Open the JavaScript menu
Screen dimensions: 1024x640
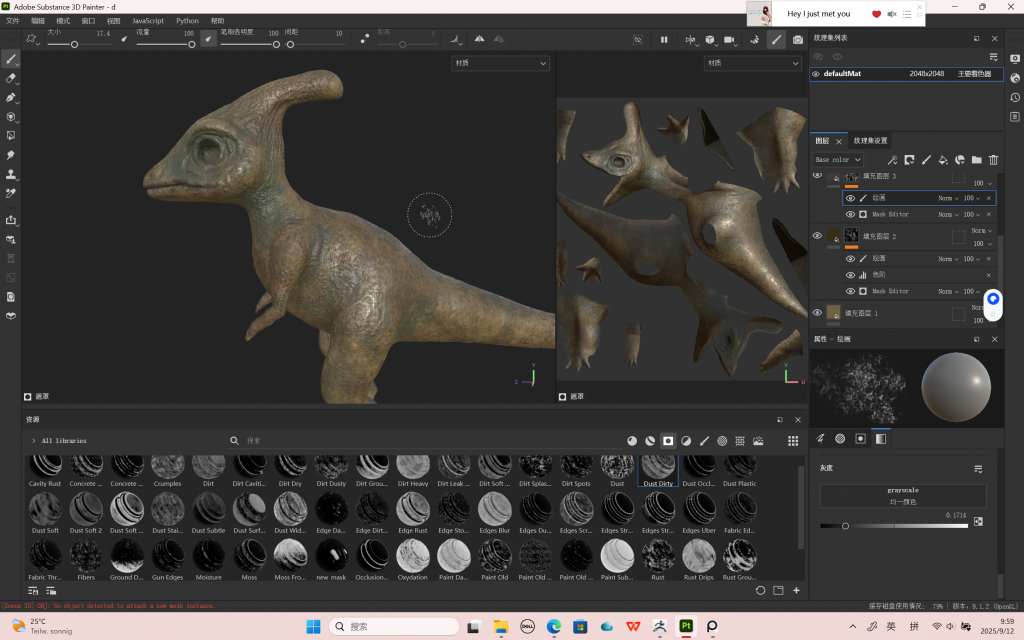pyautogui.click(x=148, y=20)
